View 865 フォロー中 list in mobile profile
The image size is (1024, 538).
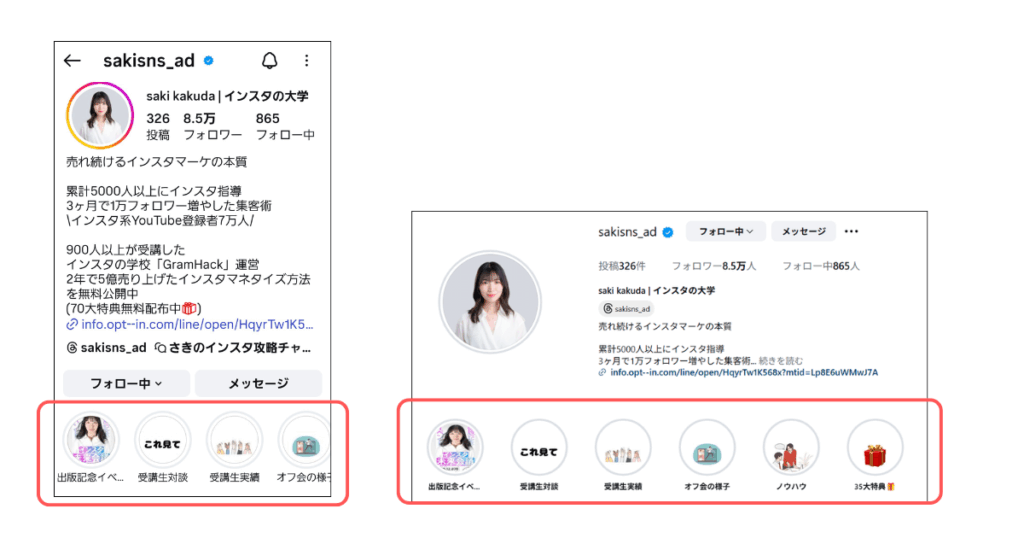point(285,127)
